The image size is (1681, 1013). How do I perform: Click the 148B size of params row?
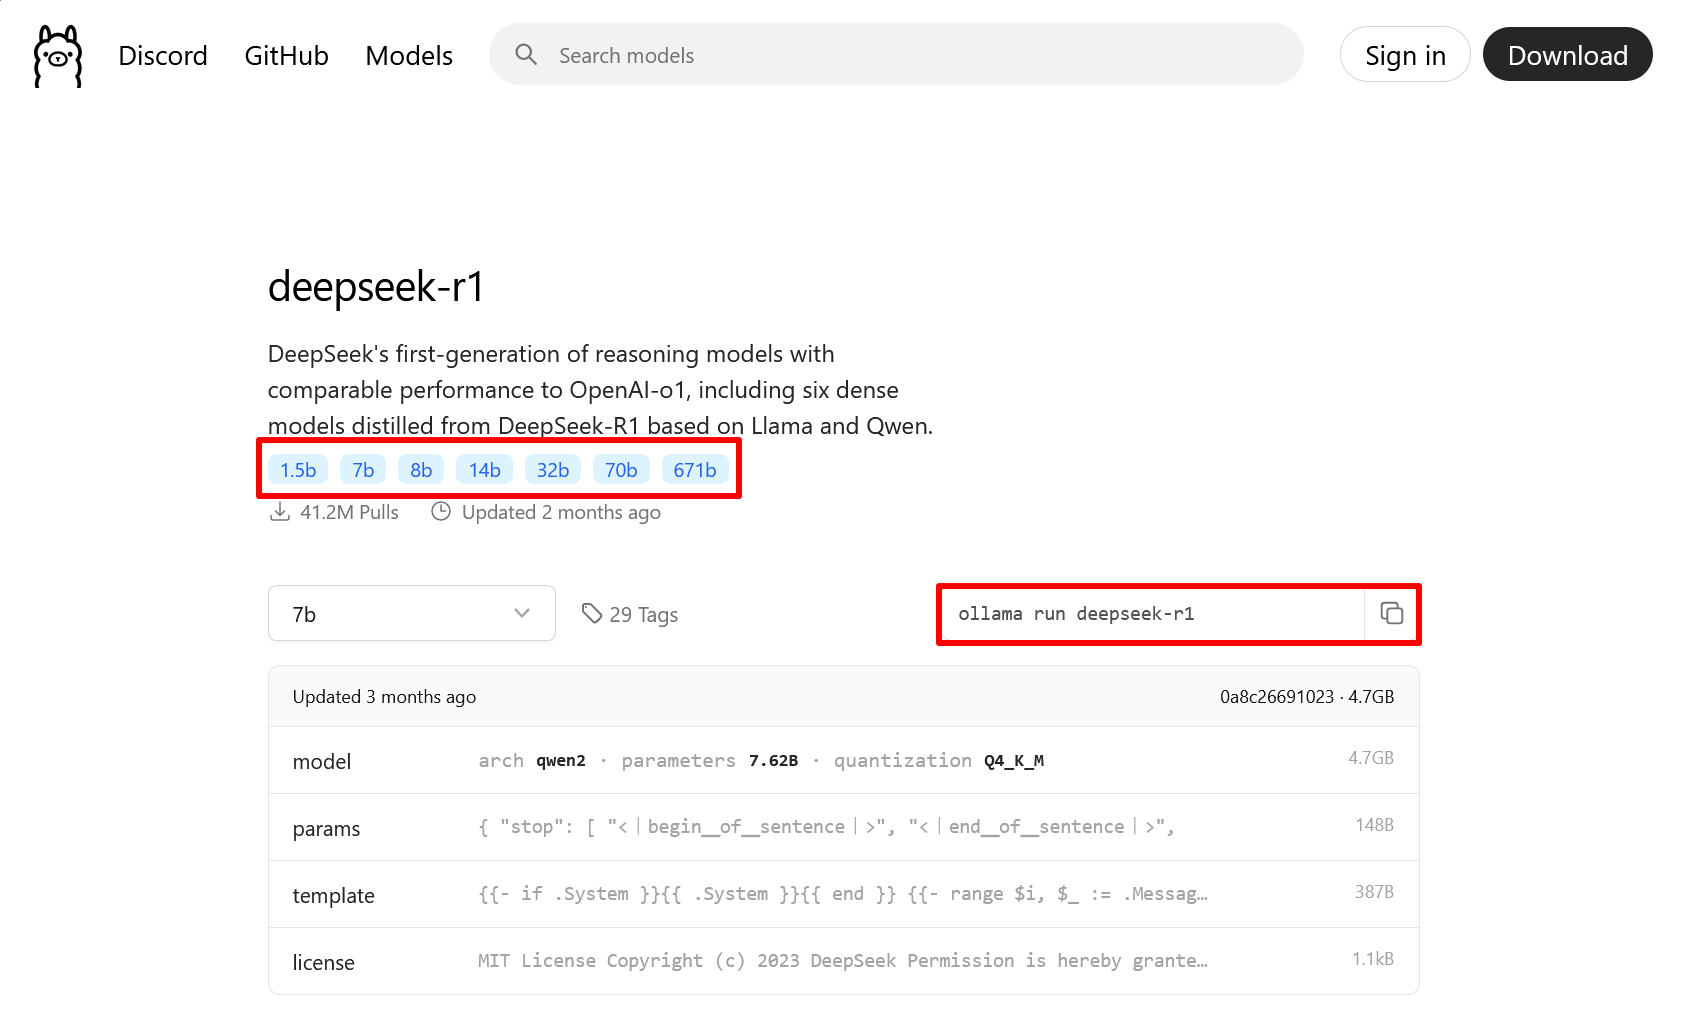click(1374, 825)
